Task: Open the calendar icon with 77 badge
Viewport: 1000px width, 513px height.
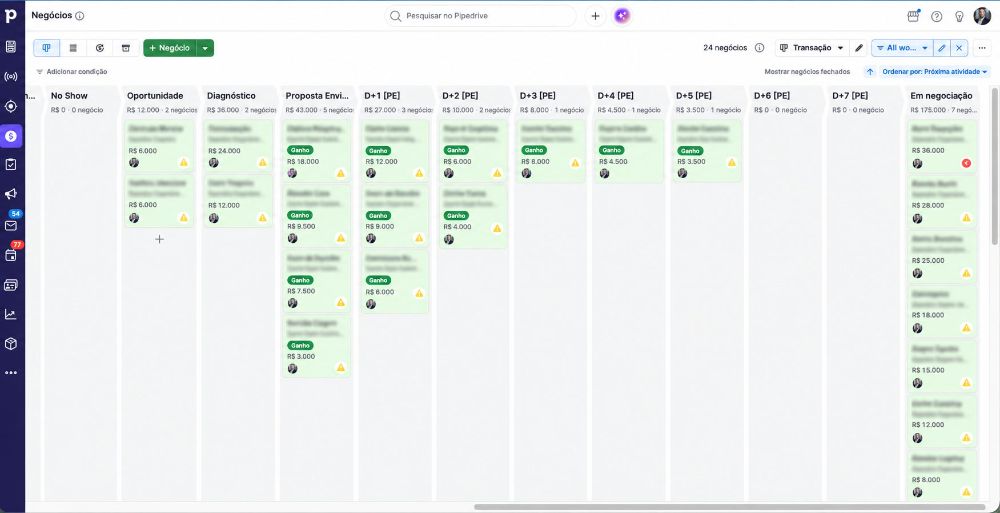Action: click(11, 255)
